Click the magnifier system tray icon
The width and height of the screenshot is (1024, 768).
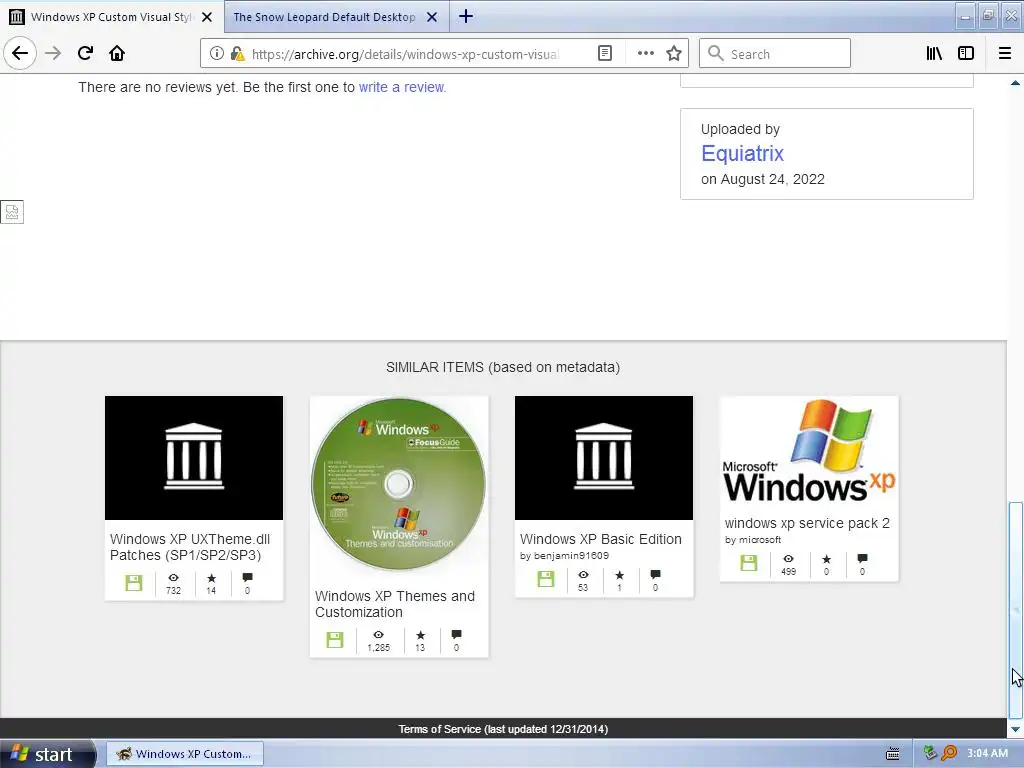coord(949,753)
